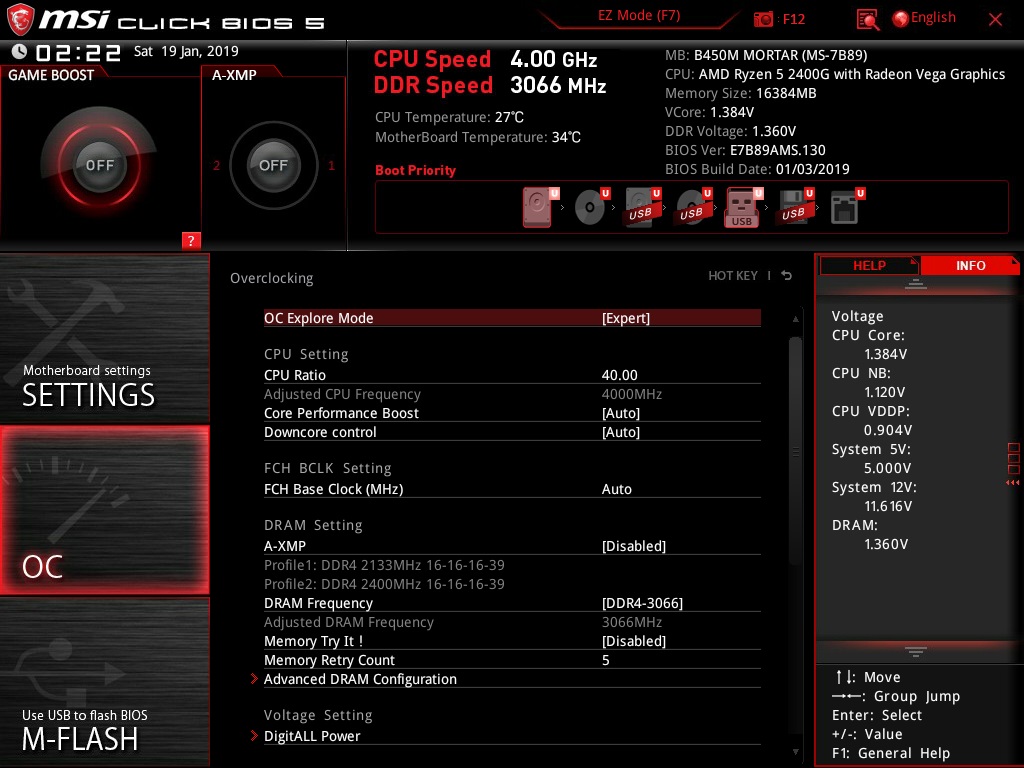This screenshot has width=1024, height=768.
Task: Select the USB flash drive boot device
Action: 740,207
